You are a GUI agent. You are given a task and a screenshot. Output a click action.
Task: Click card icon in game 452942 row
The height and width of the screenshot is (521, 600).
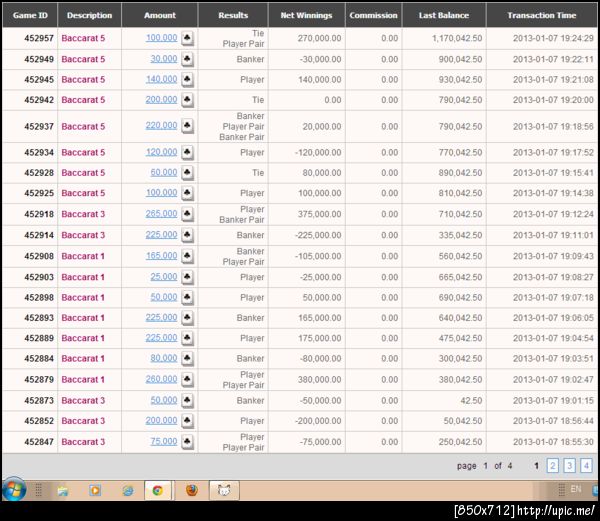tap(187, 99)
